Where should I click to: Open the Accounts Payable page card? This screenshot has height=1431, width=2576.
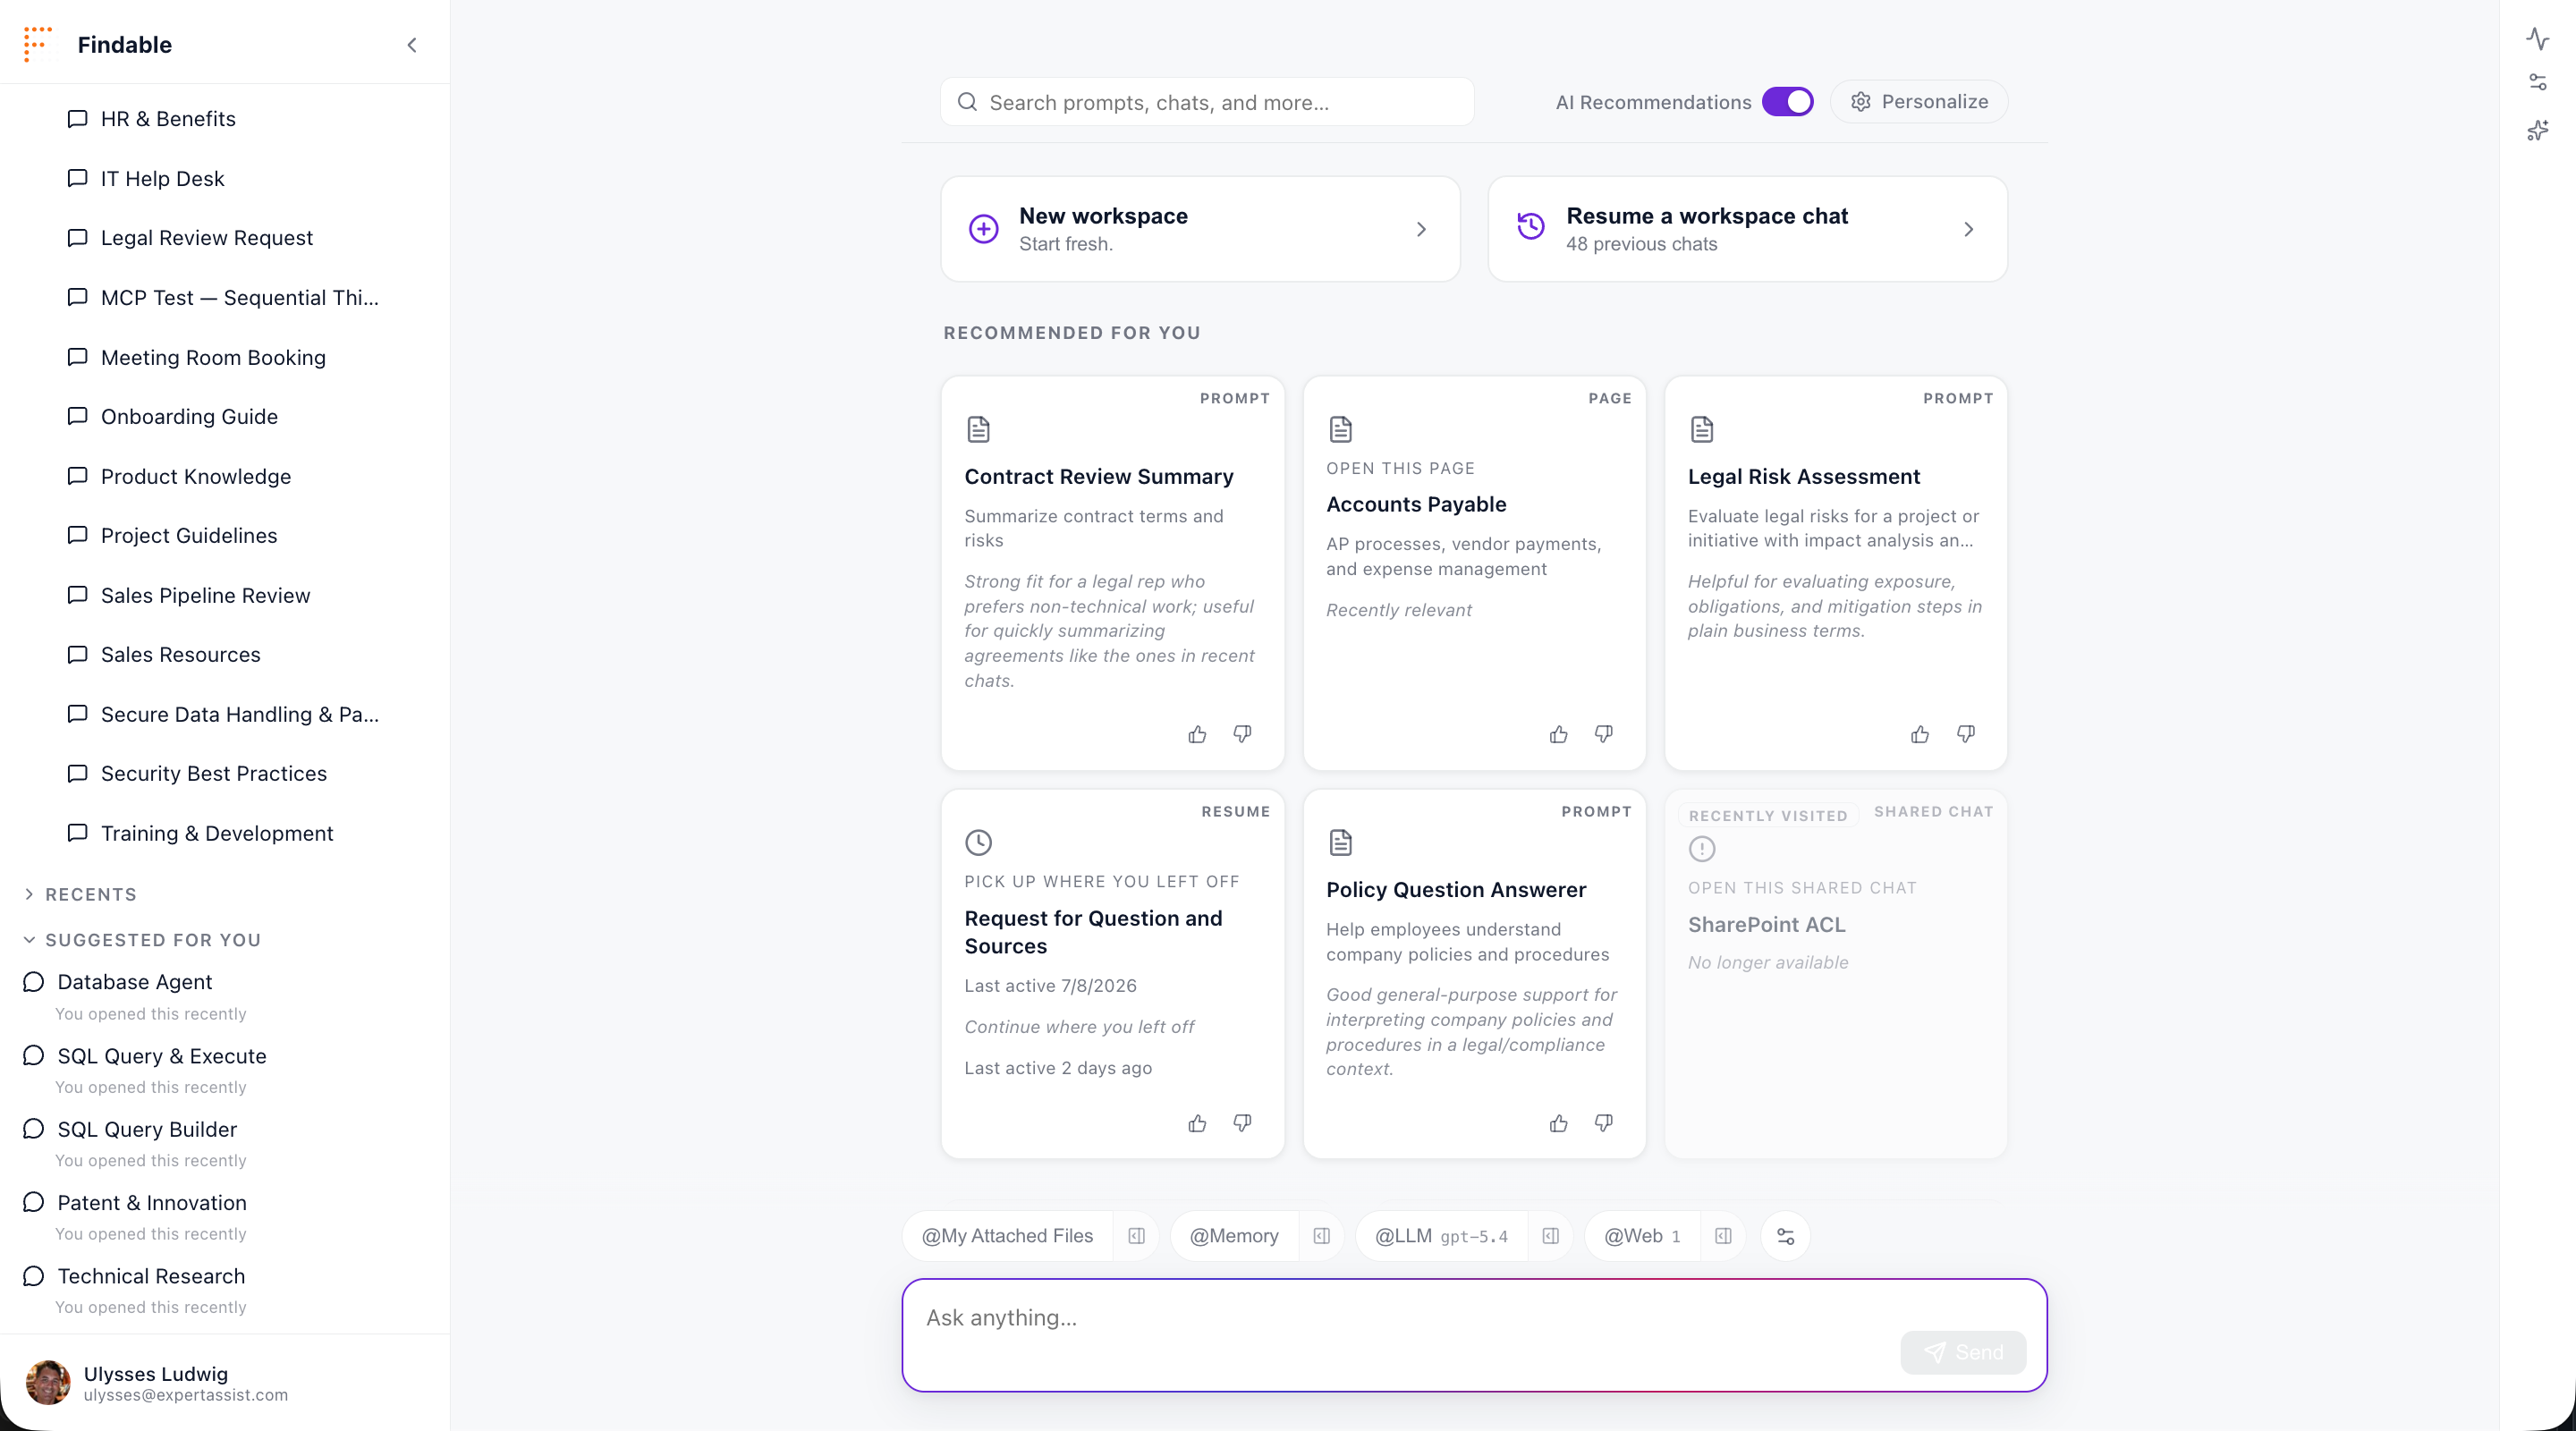pyautogui.click(x=1474, y=573)
